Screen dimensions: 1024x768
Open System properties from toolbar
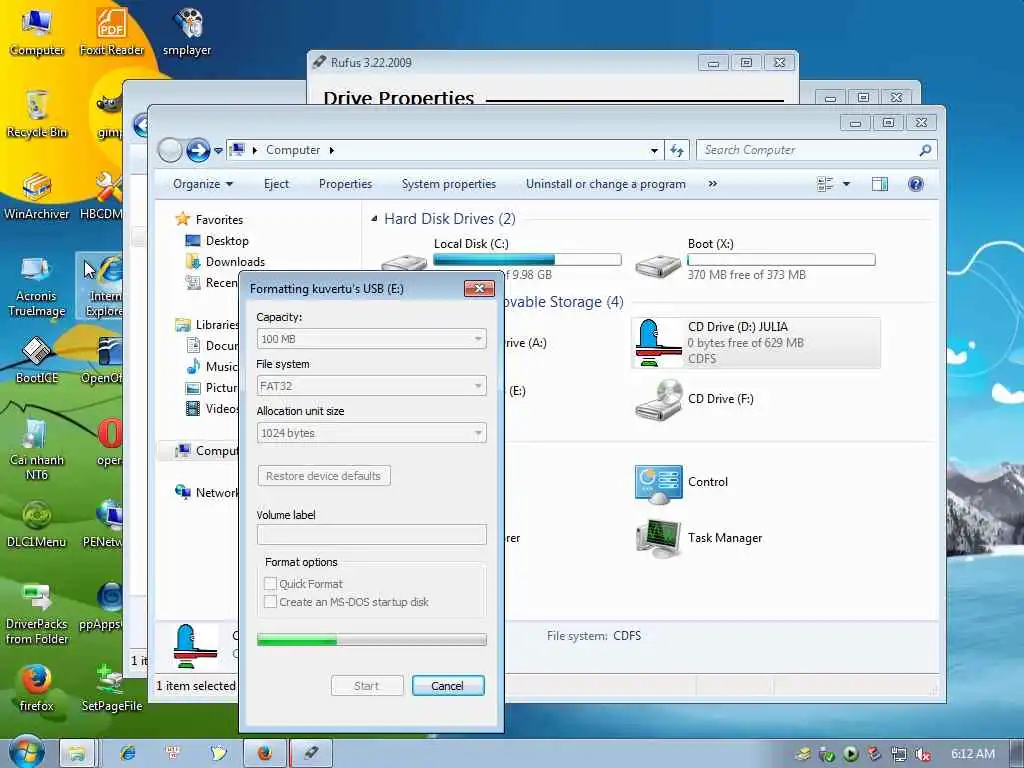(x=449, y=184)
